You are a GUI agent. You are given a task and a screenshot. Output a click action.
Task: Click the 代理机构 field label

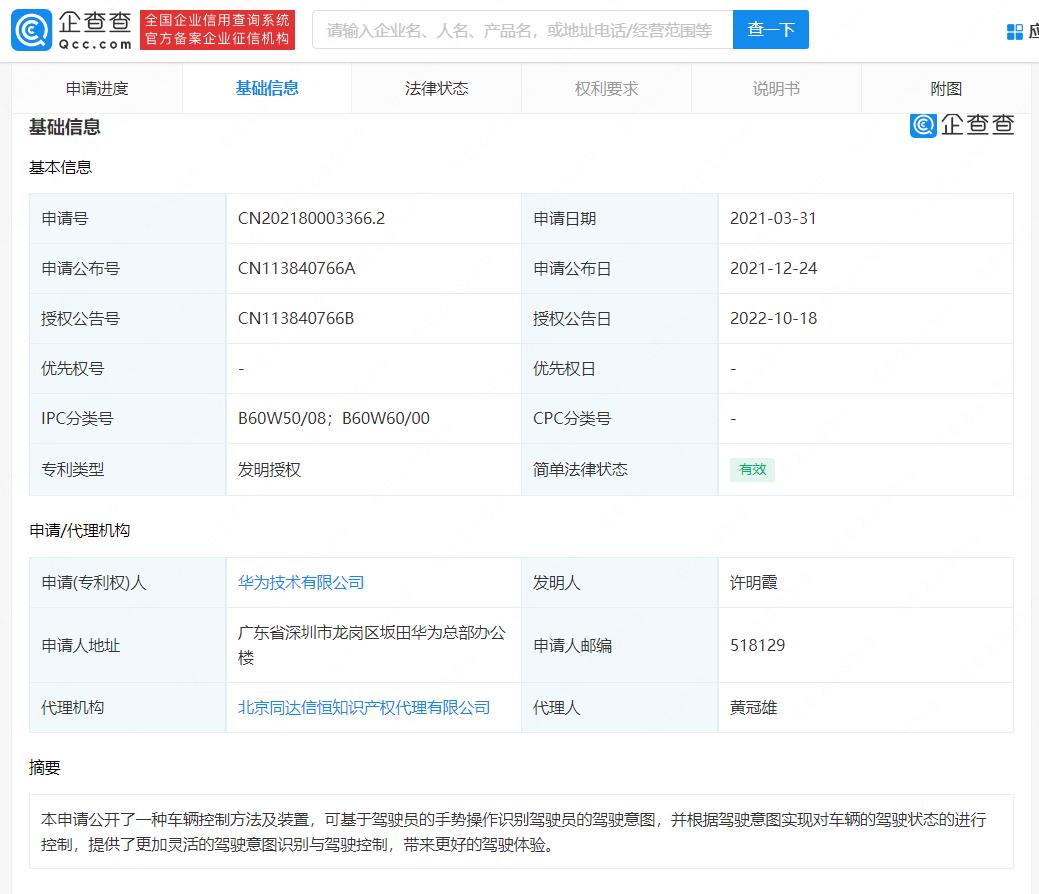(72, 708)
